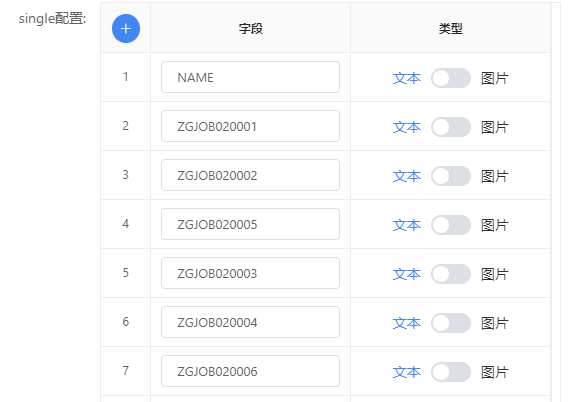Focus the NAME field input
Viewport: 569px width, 402px height.
pyautogui.click(x=250, y=77)
